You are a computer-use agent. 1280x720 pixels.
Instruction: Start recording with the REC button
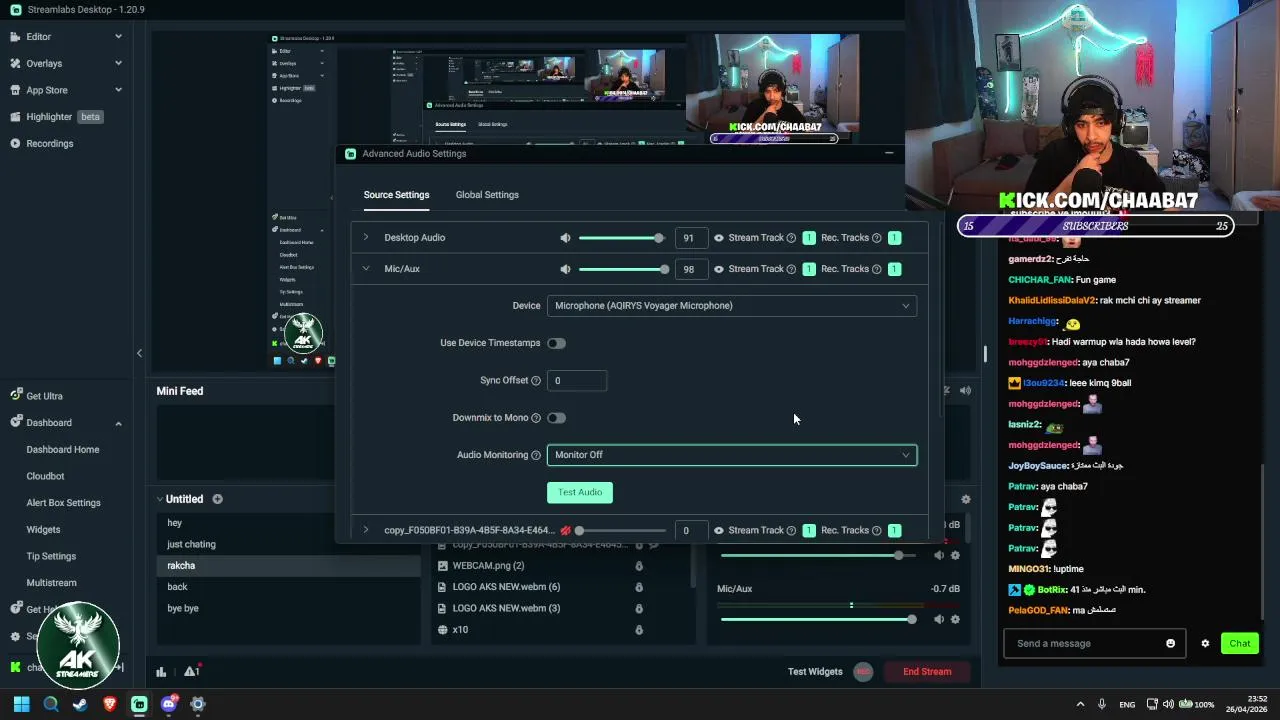point(863,672)
